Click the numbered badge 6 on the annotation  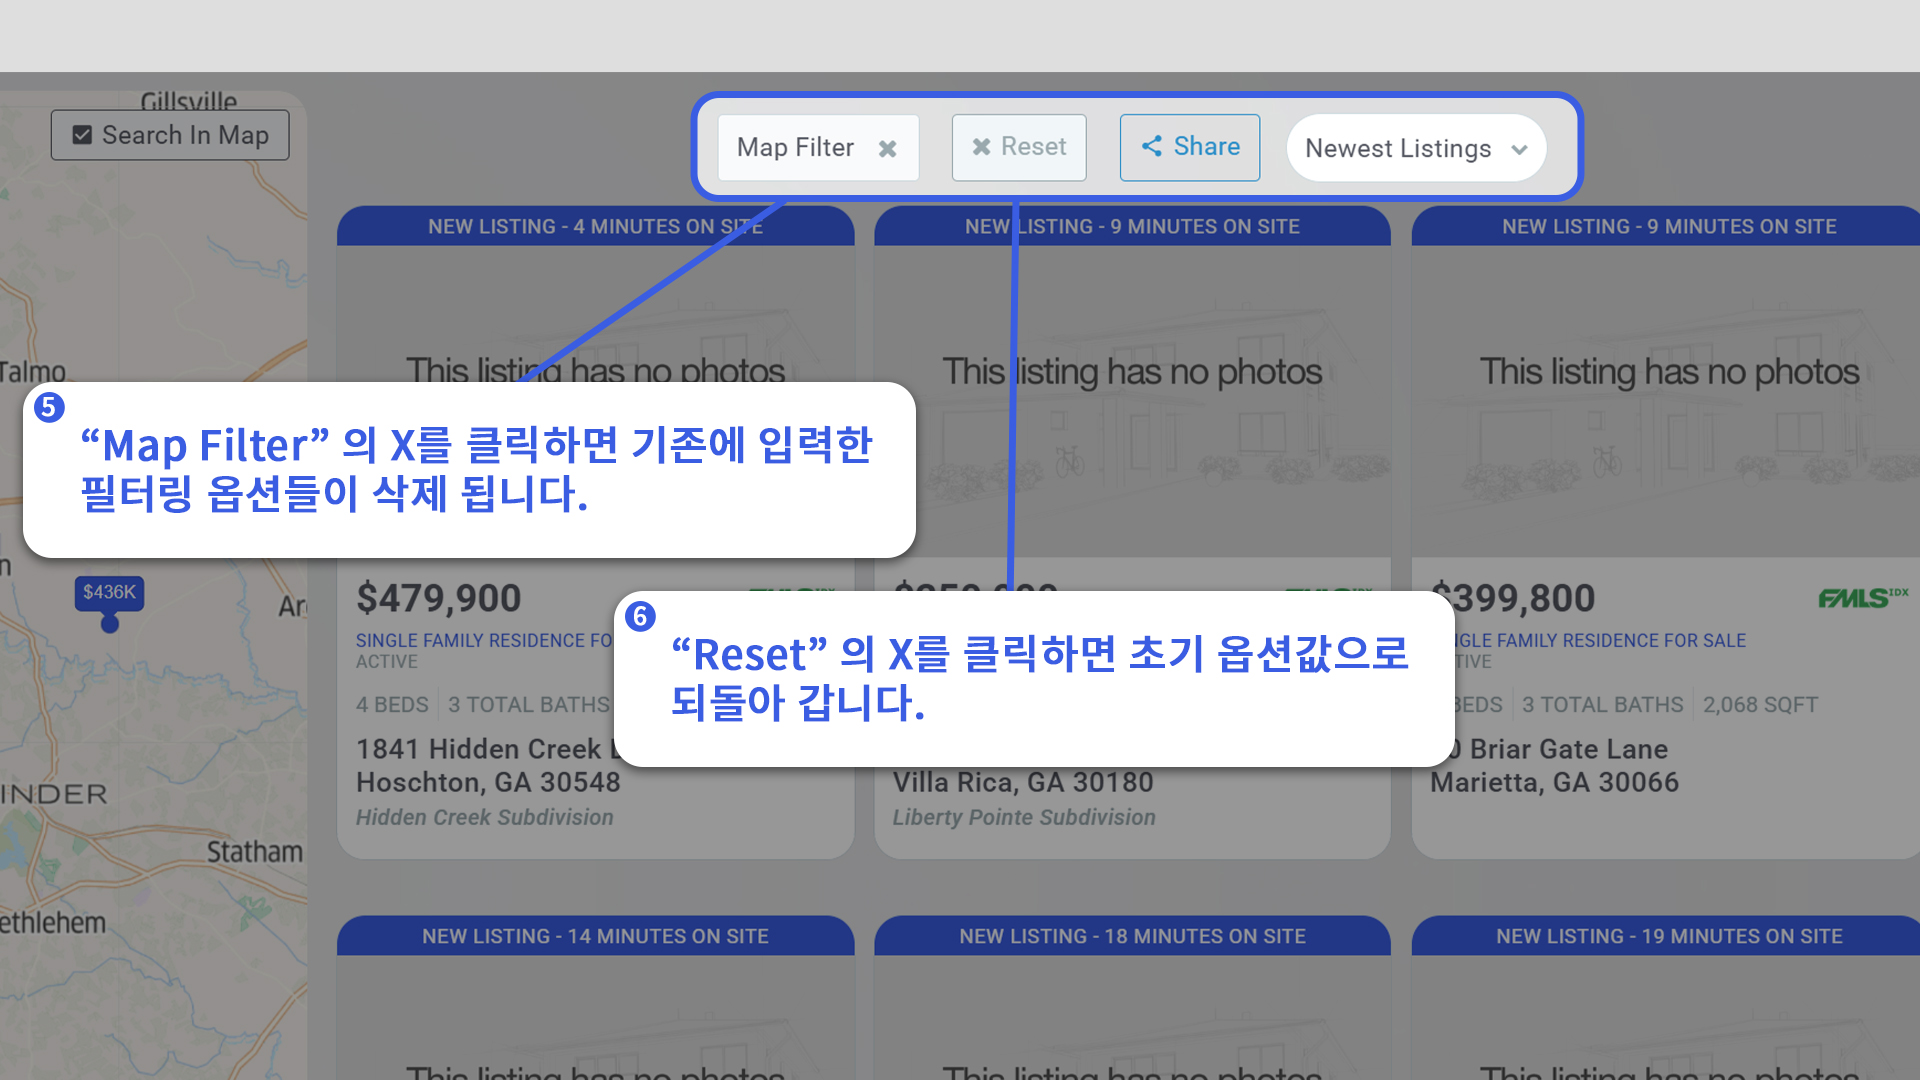coord(641,618)
